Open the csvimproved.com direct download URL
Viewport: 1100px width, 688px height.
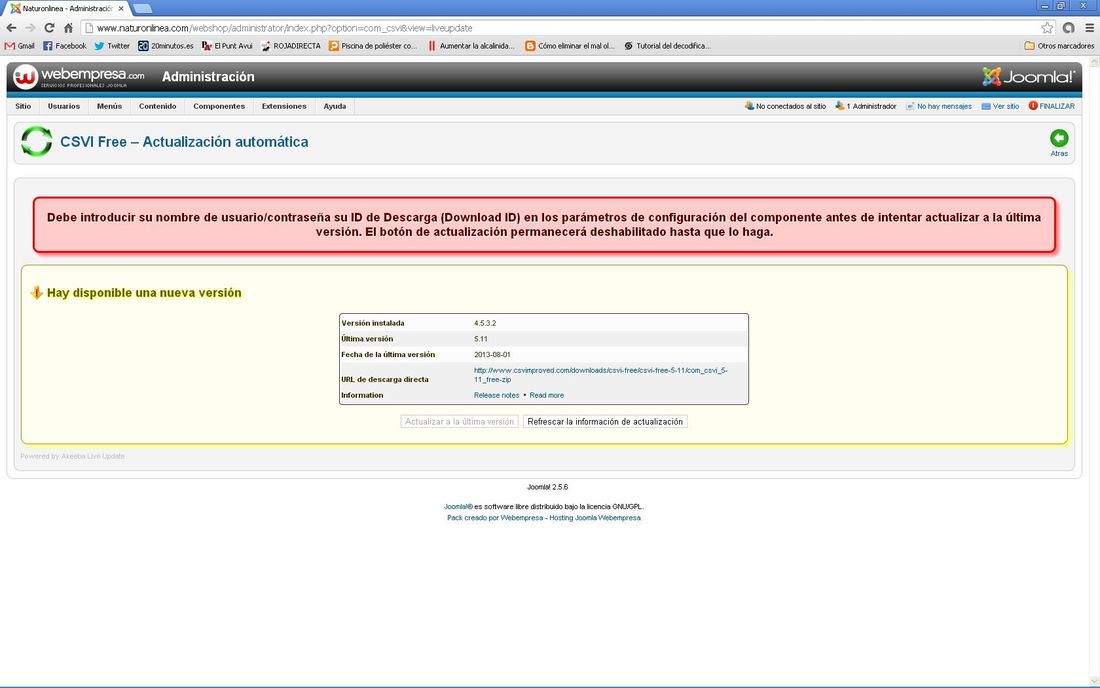[x=601, y=375]
